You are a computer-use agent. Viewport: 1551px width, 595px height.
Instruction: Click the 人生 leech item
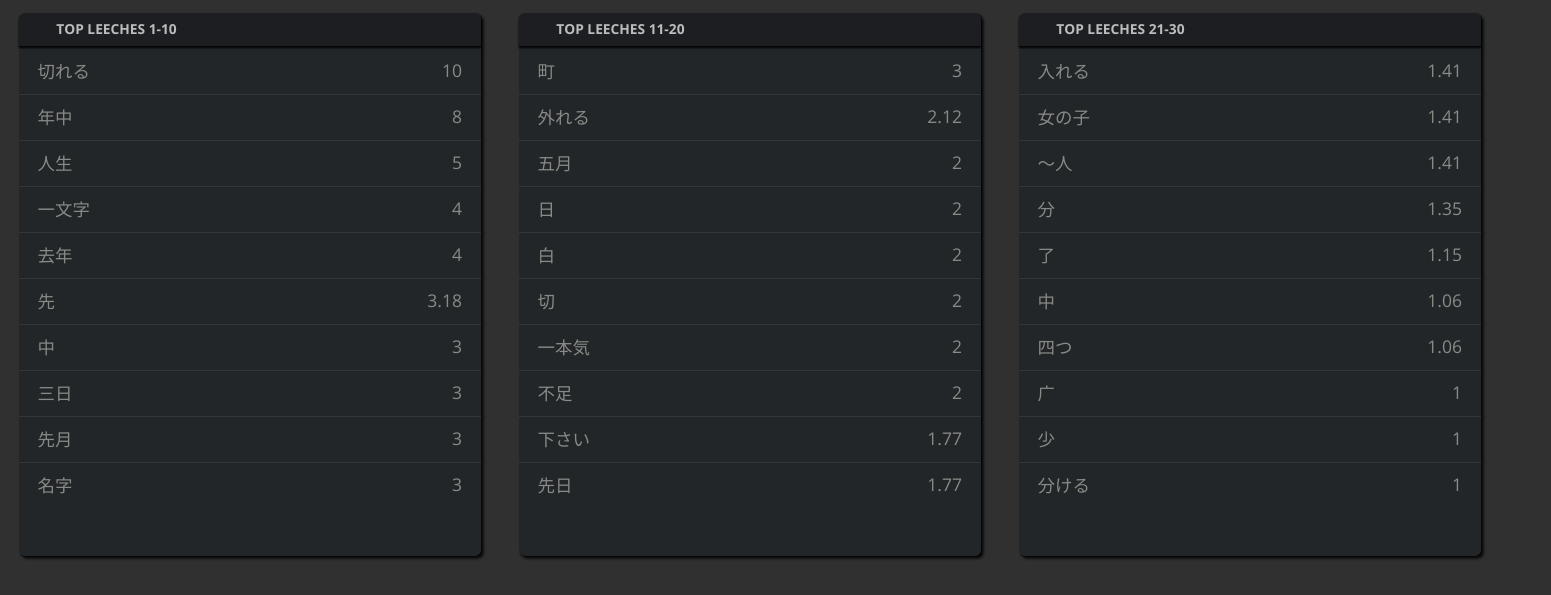click(x=250, y=164)
